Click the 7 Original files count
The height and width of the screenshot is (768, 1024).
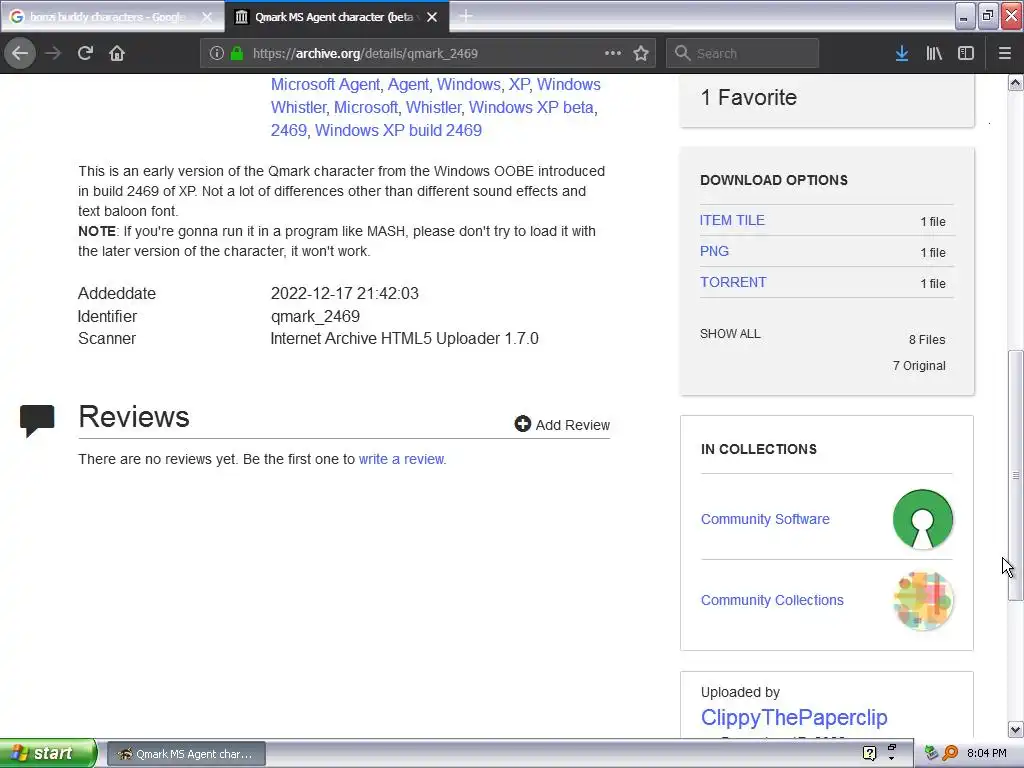919,366
